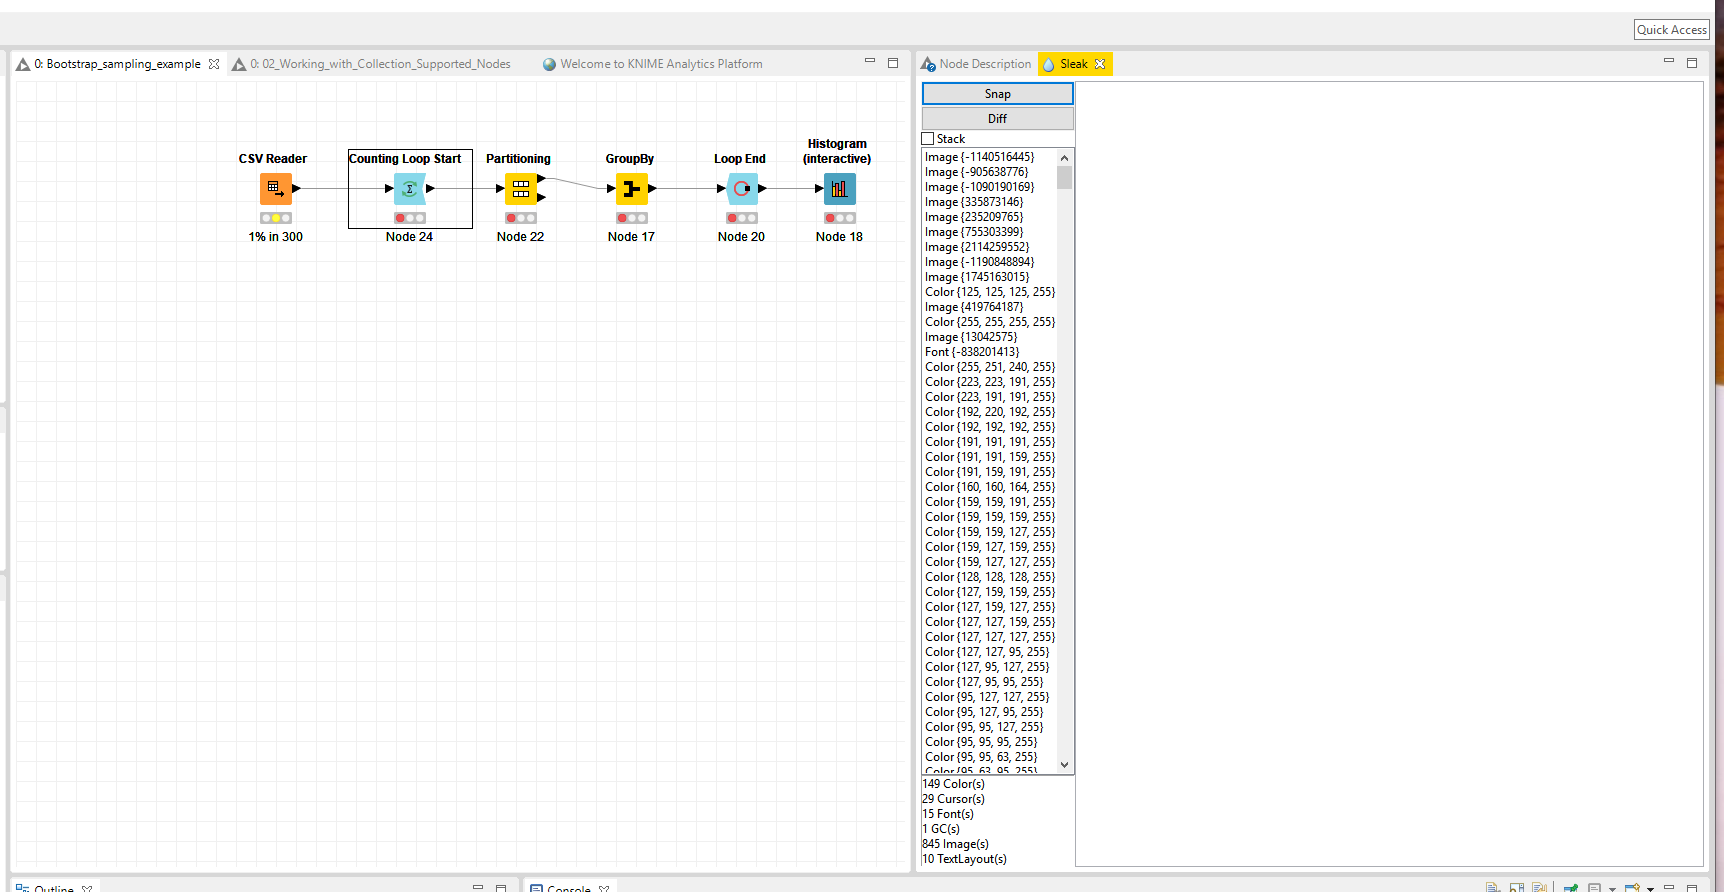The height and width of the screenshot is (892, 1724).
Task: Focus the Quick Access search field
Action: 1672,30
